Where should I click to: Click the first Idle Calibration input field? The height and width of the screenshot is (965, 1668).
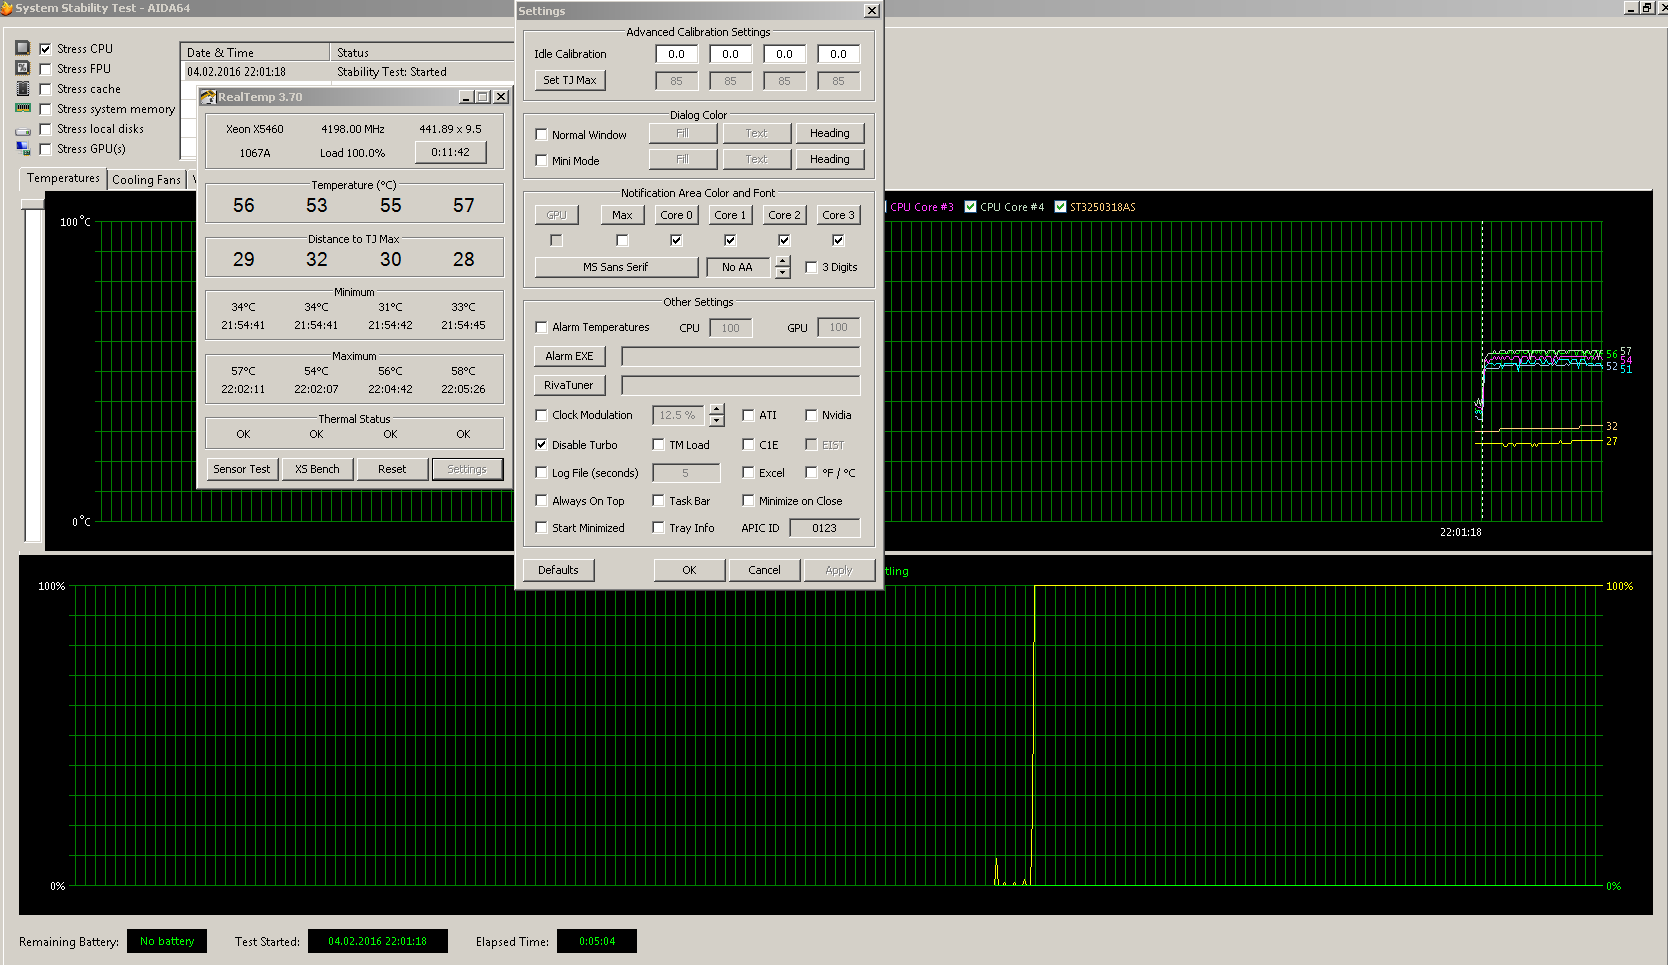(x=676, y=54)
